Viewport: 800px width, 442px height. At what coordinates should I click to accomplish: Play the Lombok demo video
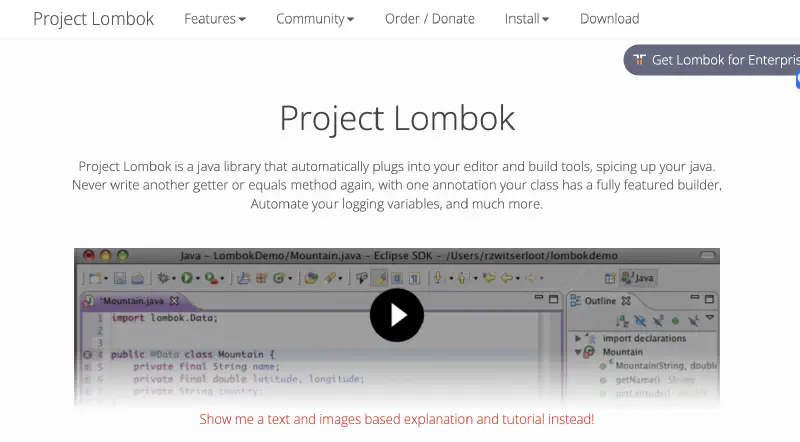click(x=397, y=315)
